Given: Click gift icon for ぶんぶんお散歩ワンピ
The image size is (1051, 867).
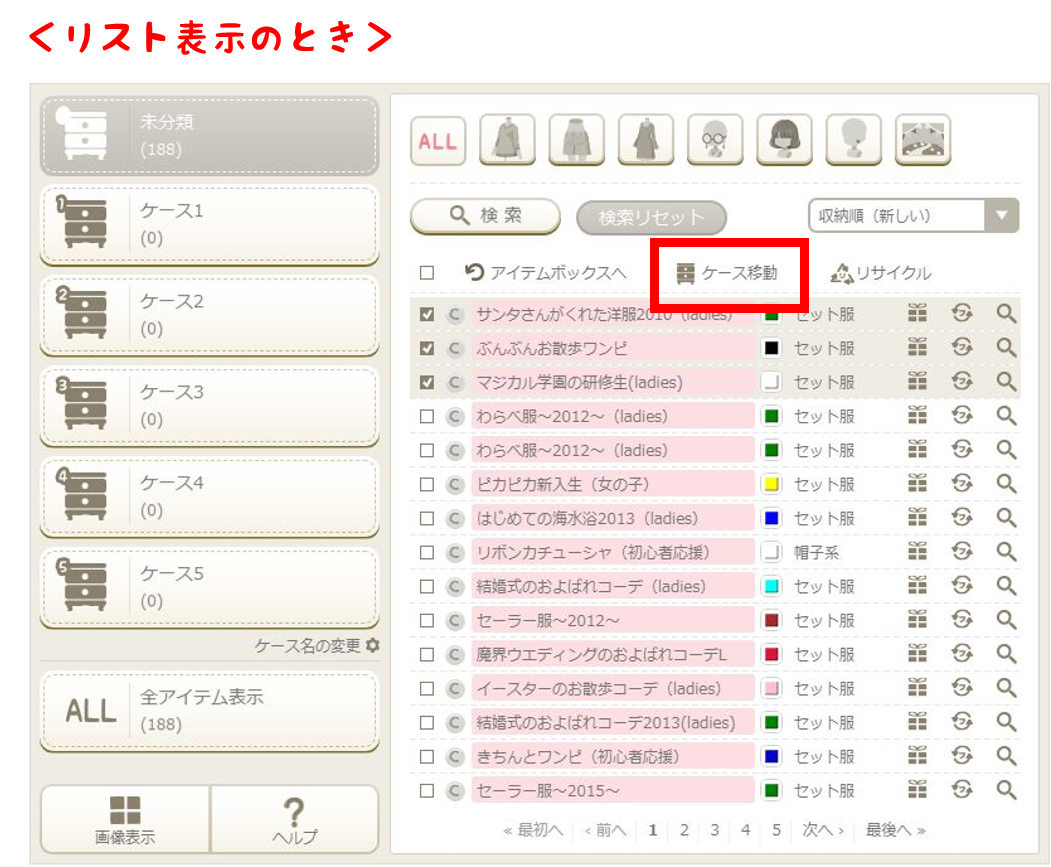Looking at the screenshot, I should click(917, 348).
